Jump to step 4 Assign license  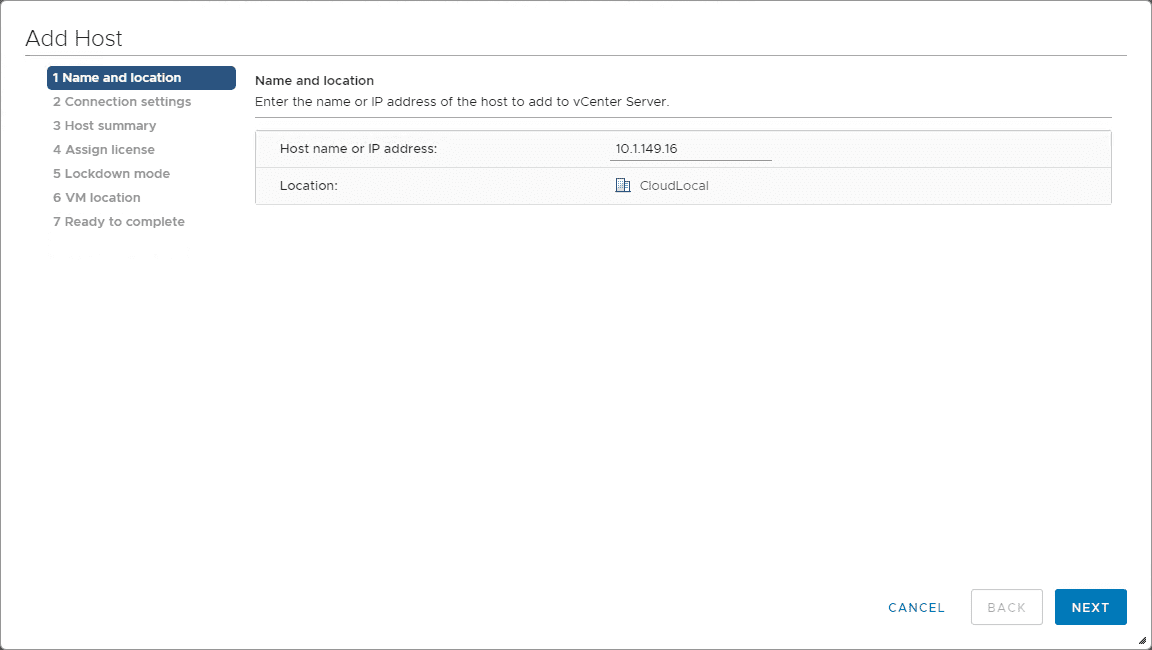(104, 150)
